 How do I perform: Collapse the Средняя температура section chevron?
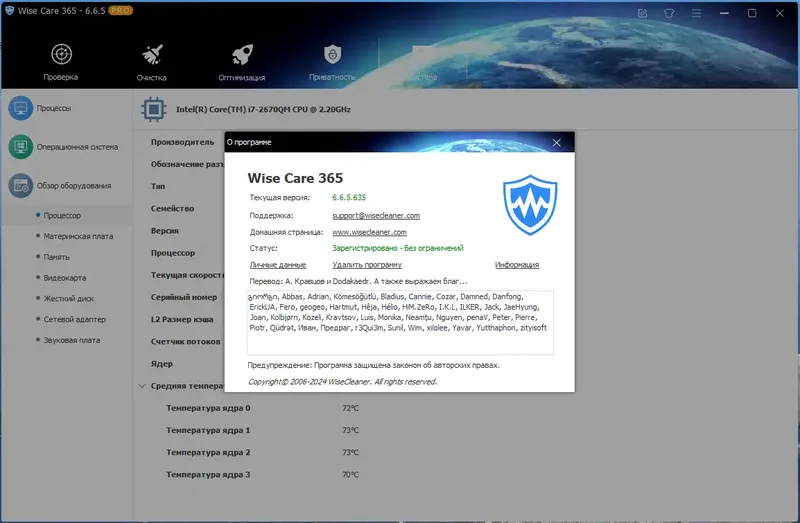[142, 386]
